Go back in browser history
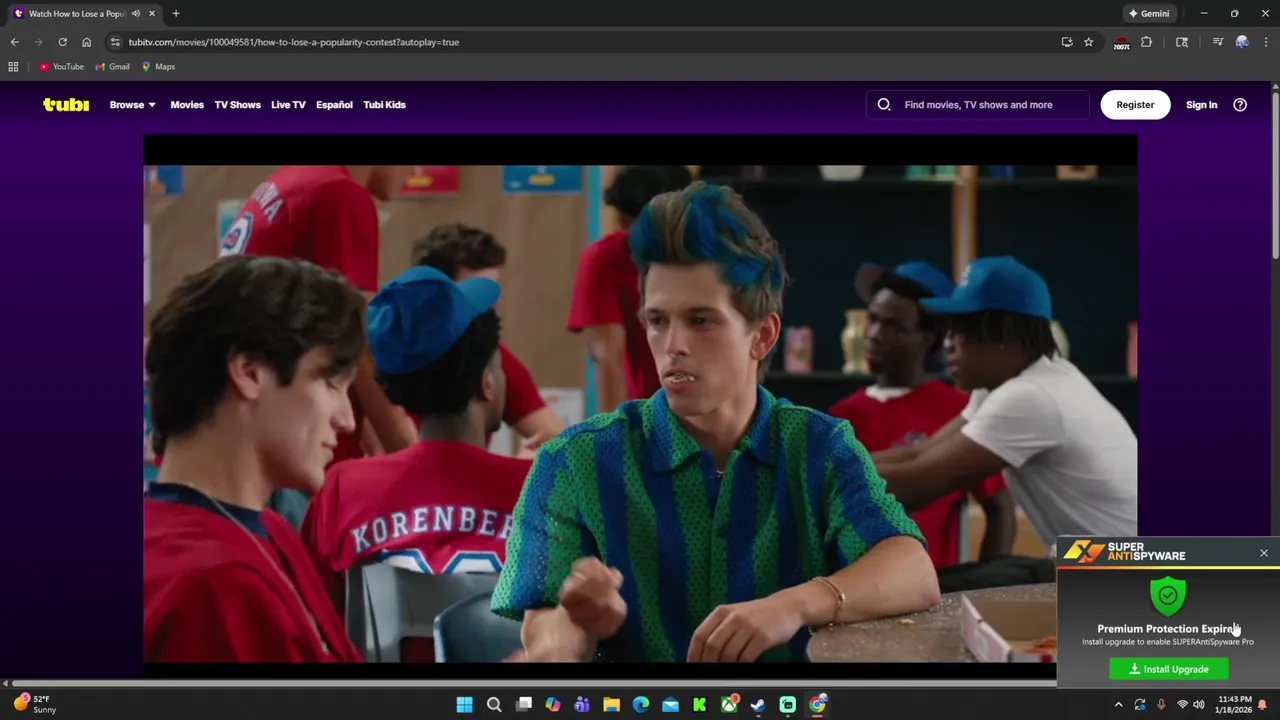1280x720 pixels. 14,42
